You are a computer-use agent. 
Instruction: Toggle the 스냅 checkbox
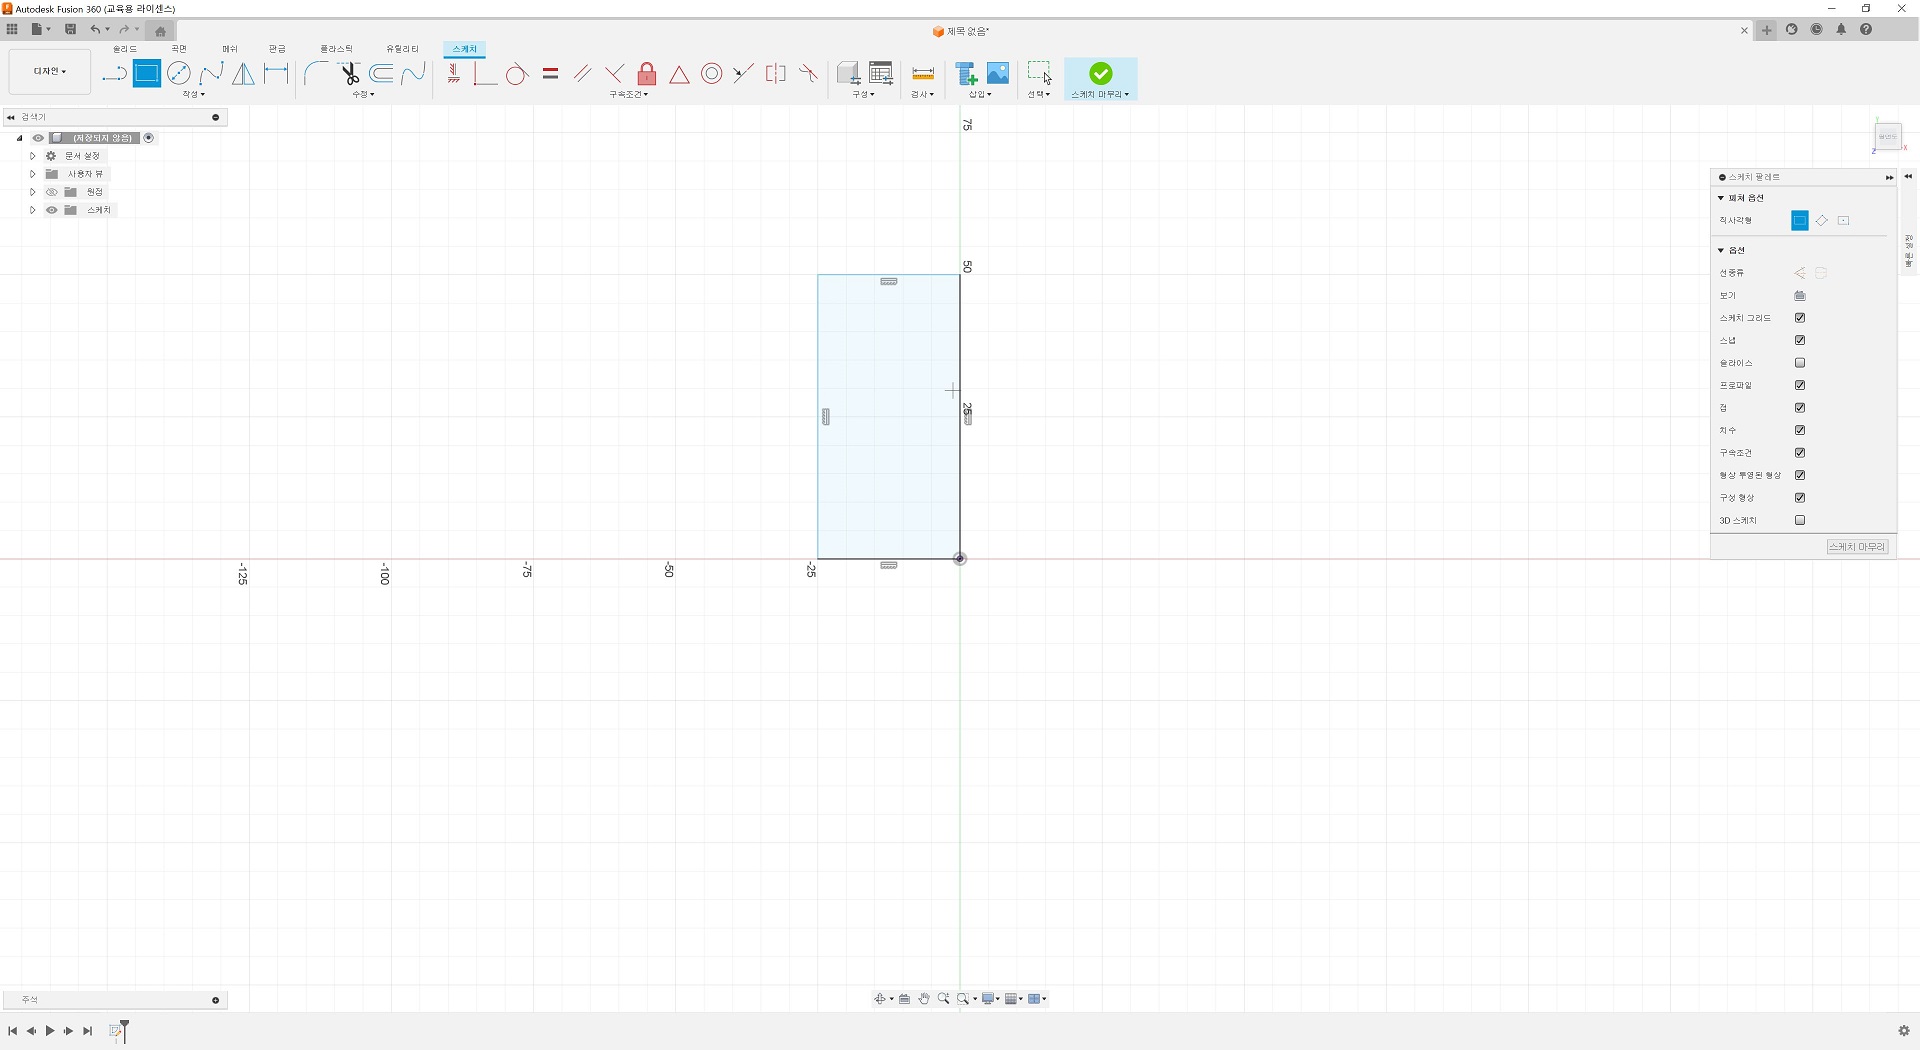[x=1800, y=340]
